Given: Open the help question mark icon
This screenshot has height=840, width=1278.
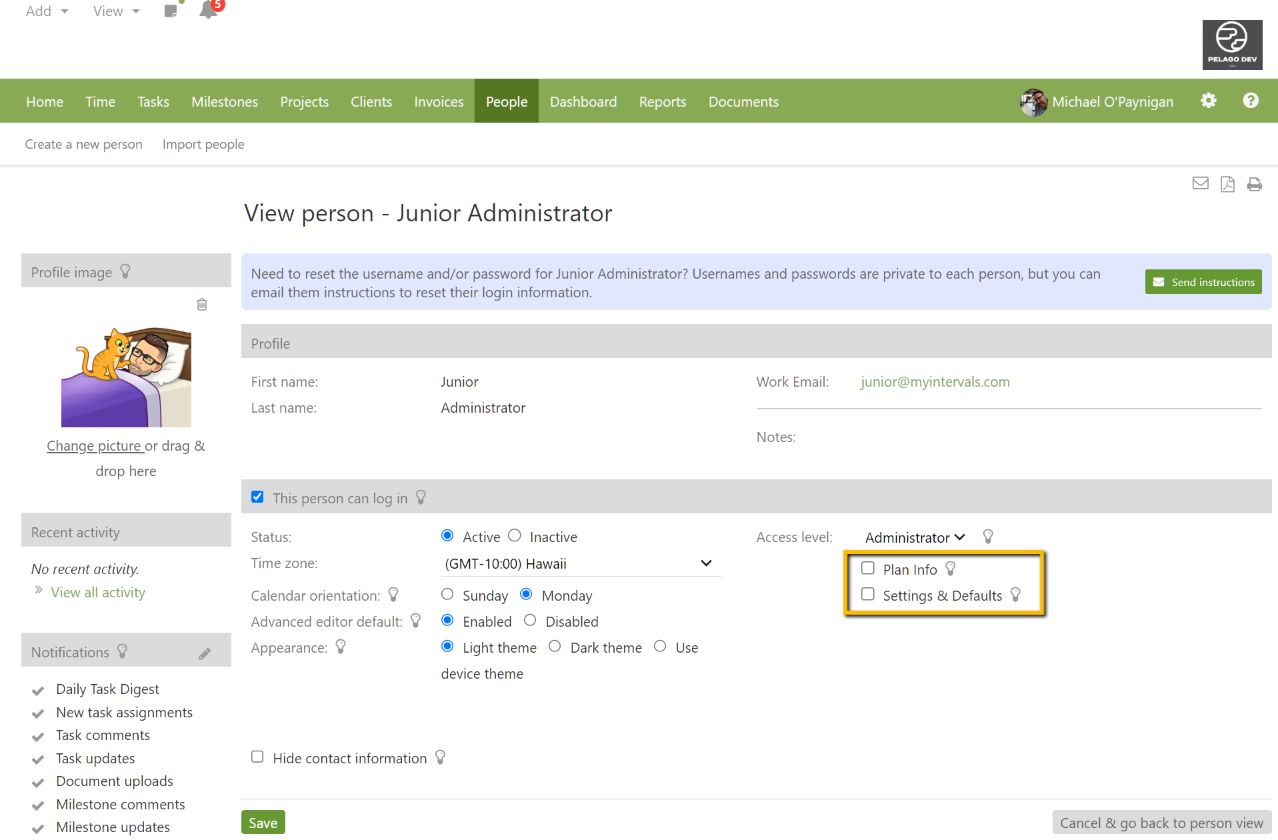Looking at the screenshot, I should click(x=1250, y=101).
